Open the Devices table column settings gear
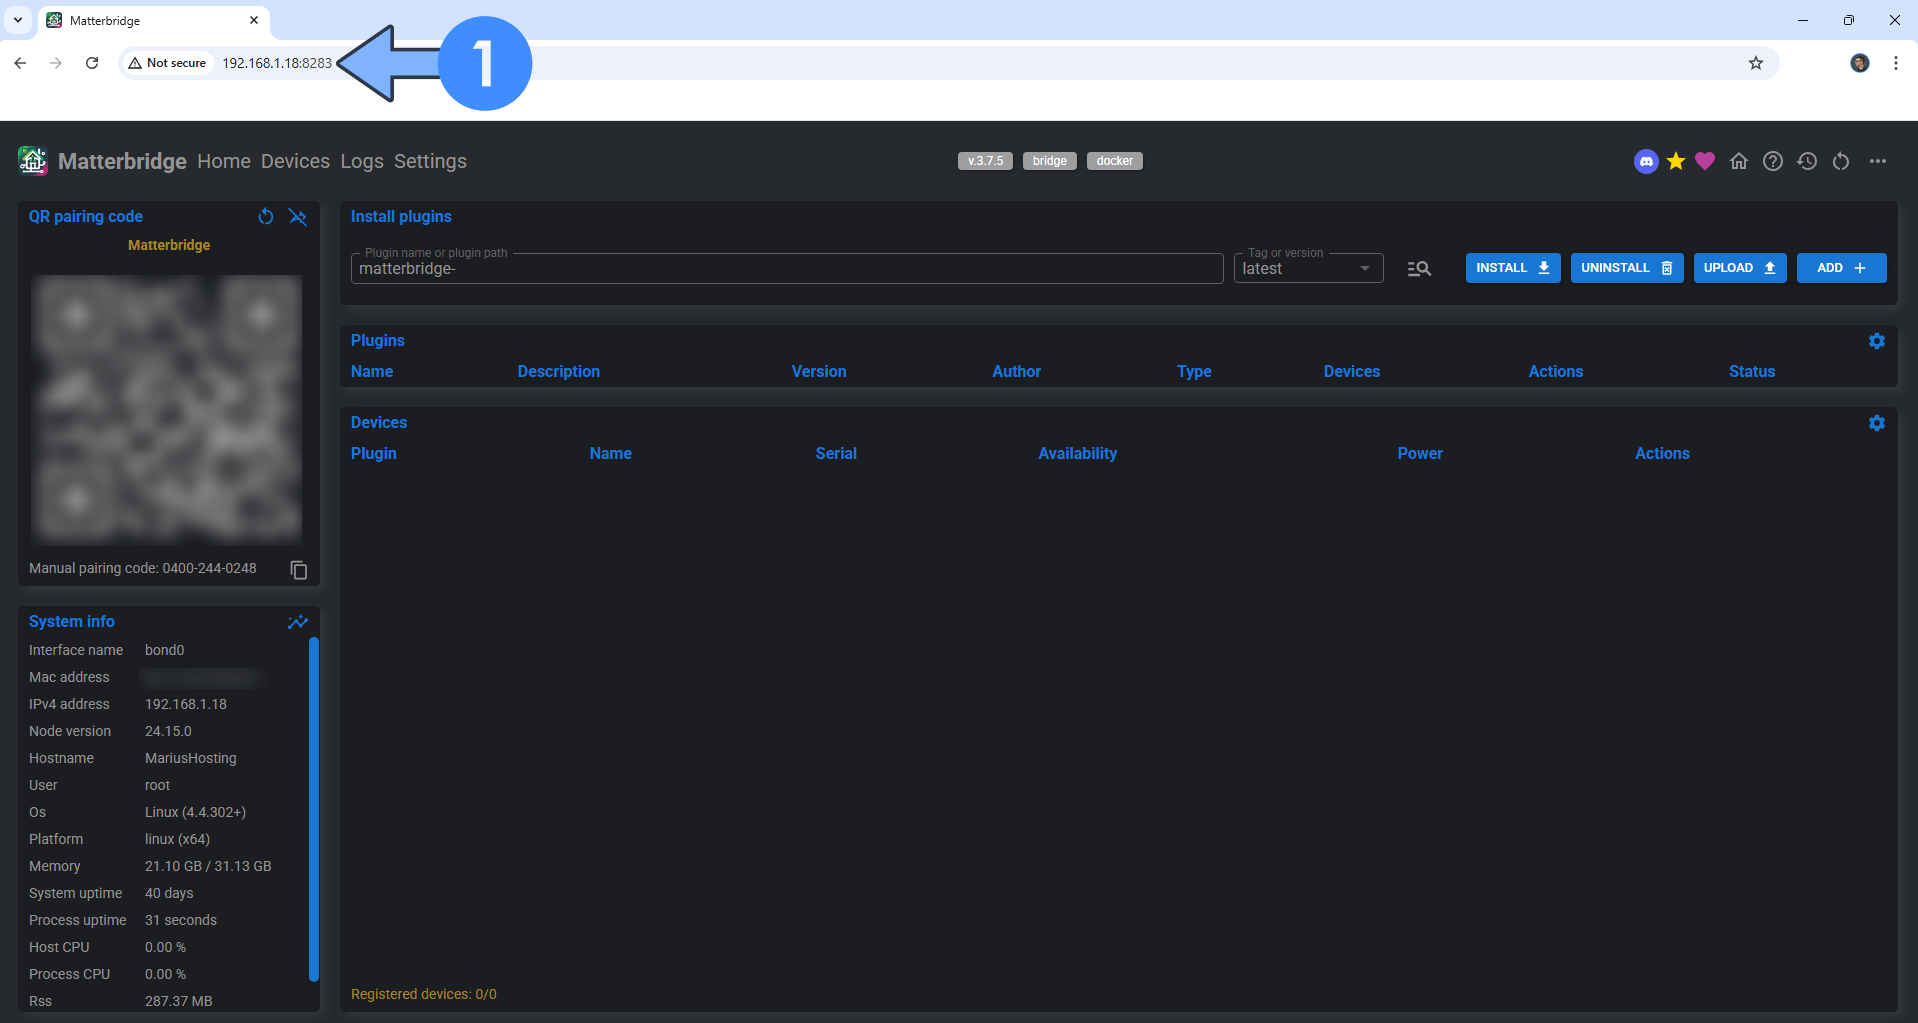This screenshot has height=1023, width=1918. tap(1876, 423)
